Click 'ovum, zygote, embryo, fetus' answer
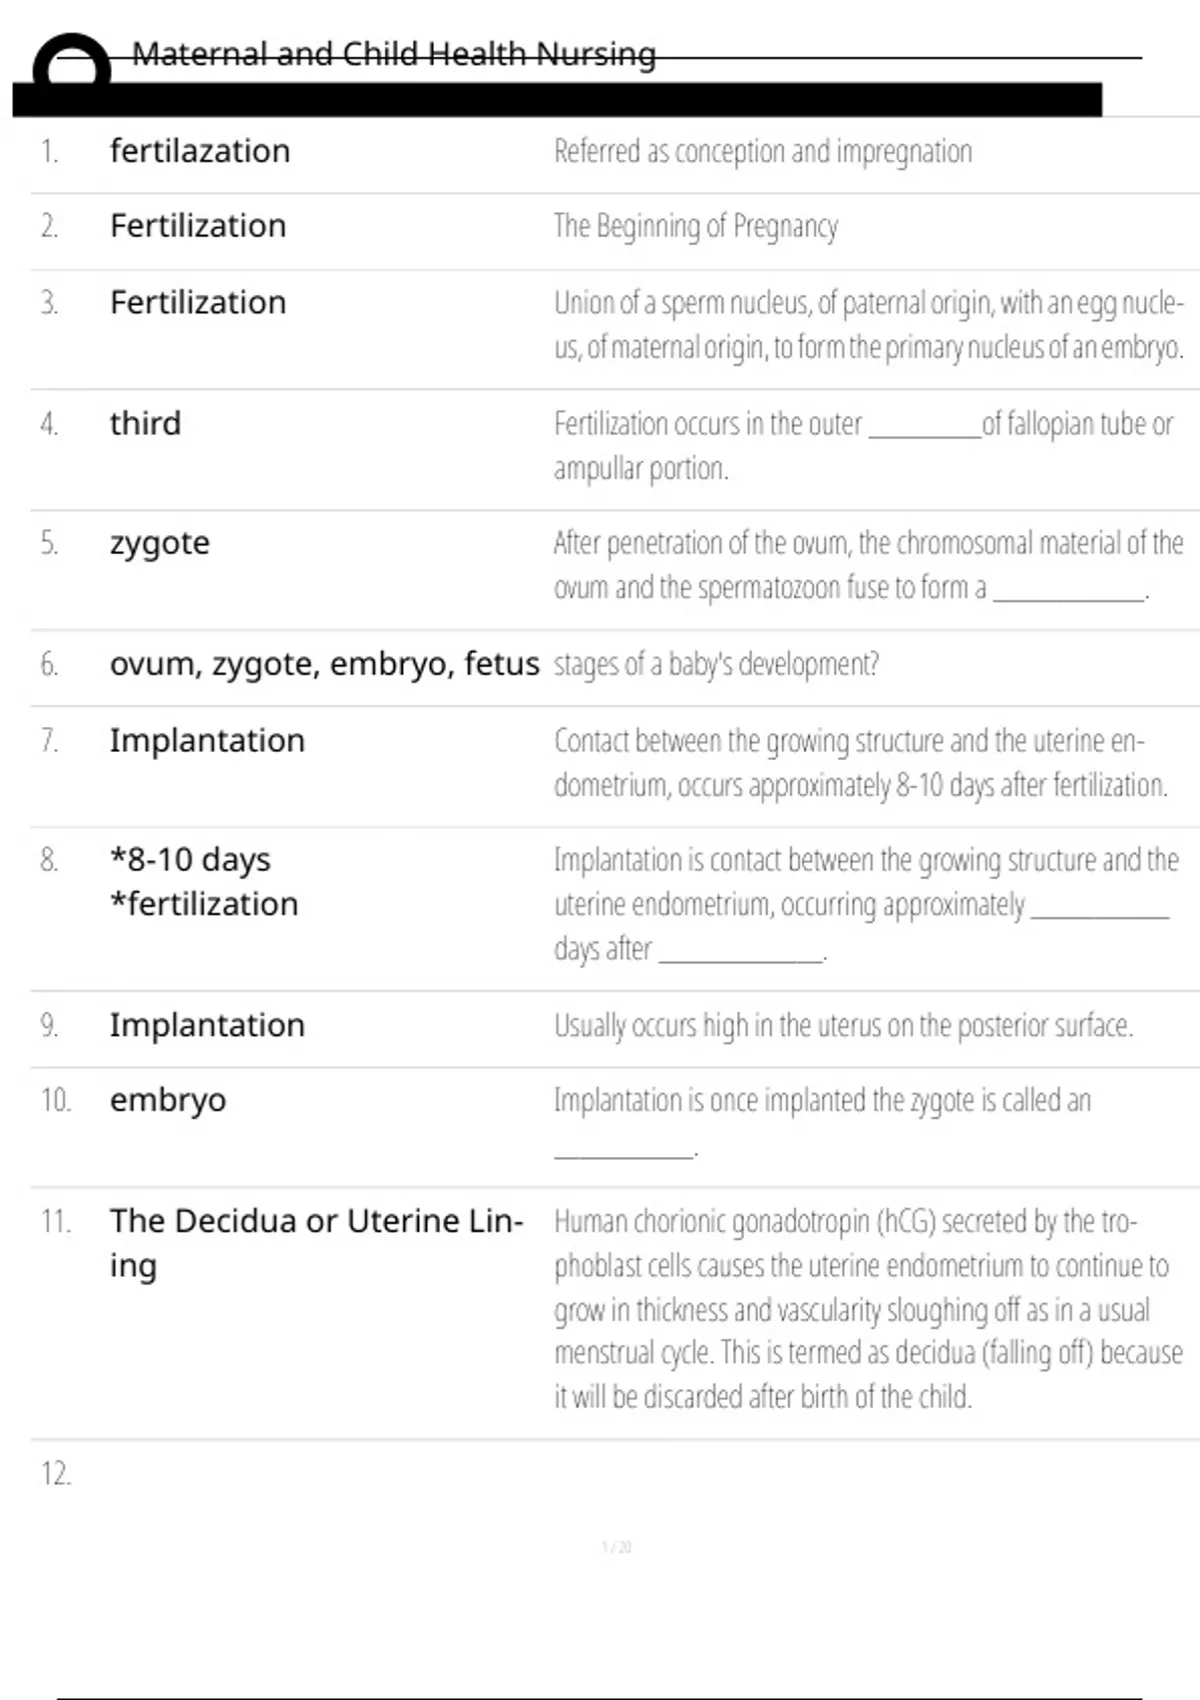 coord(324,664)
